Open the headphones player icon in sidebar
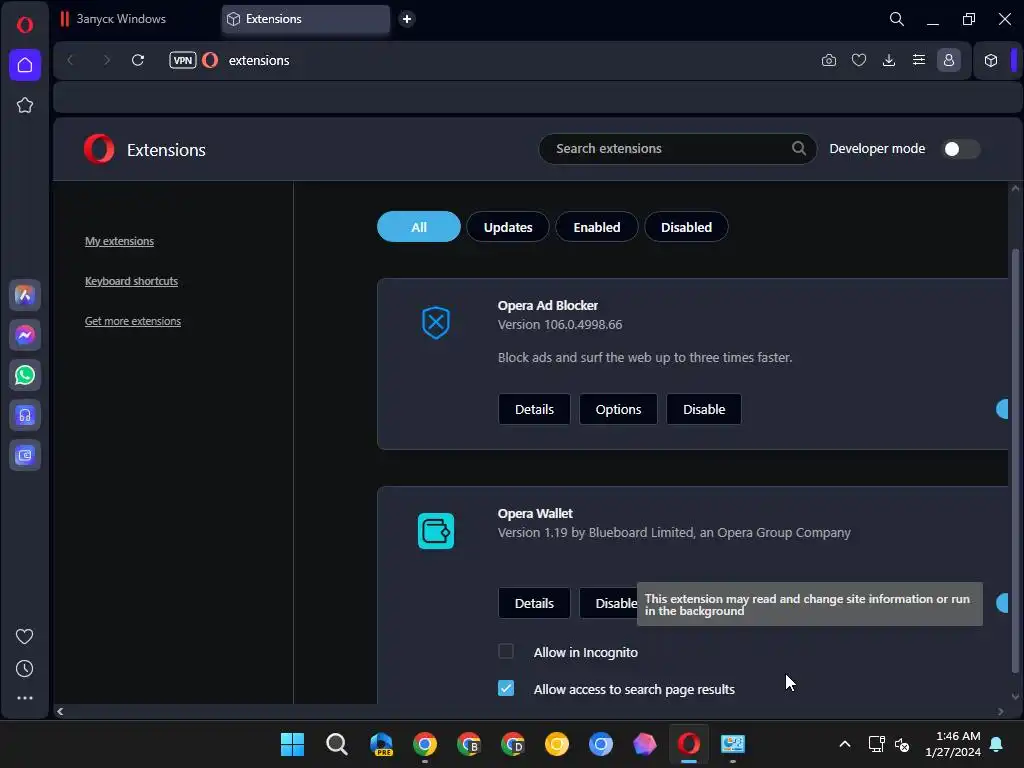Viewport: 1024px width, 768px height. pos(25,415)
